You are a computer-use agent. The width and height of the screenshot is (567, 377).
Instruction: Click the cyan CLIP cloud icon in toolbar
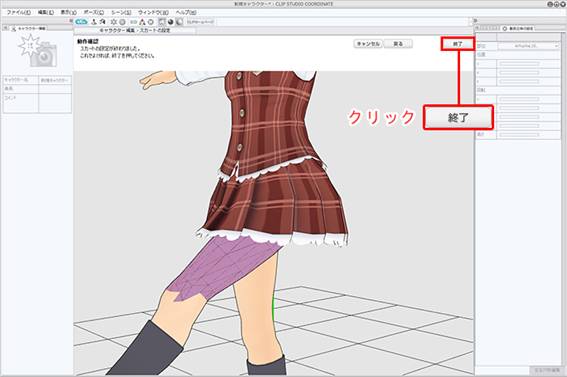coord(81,22)
